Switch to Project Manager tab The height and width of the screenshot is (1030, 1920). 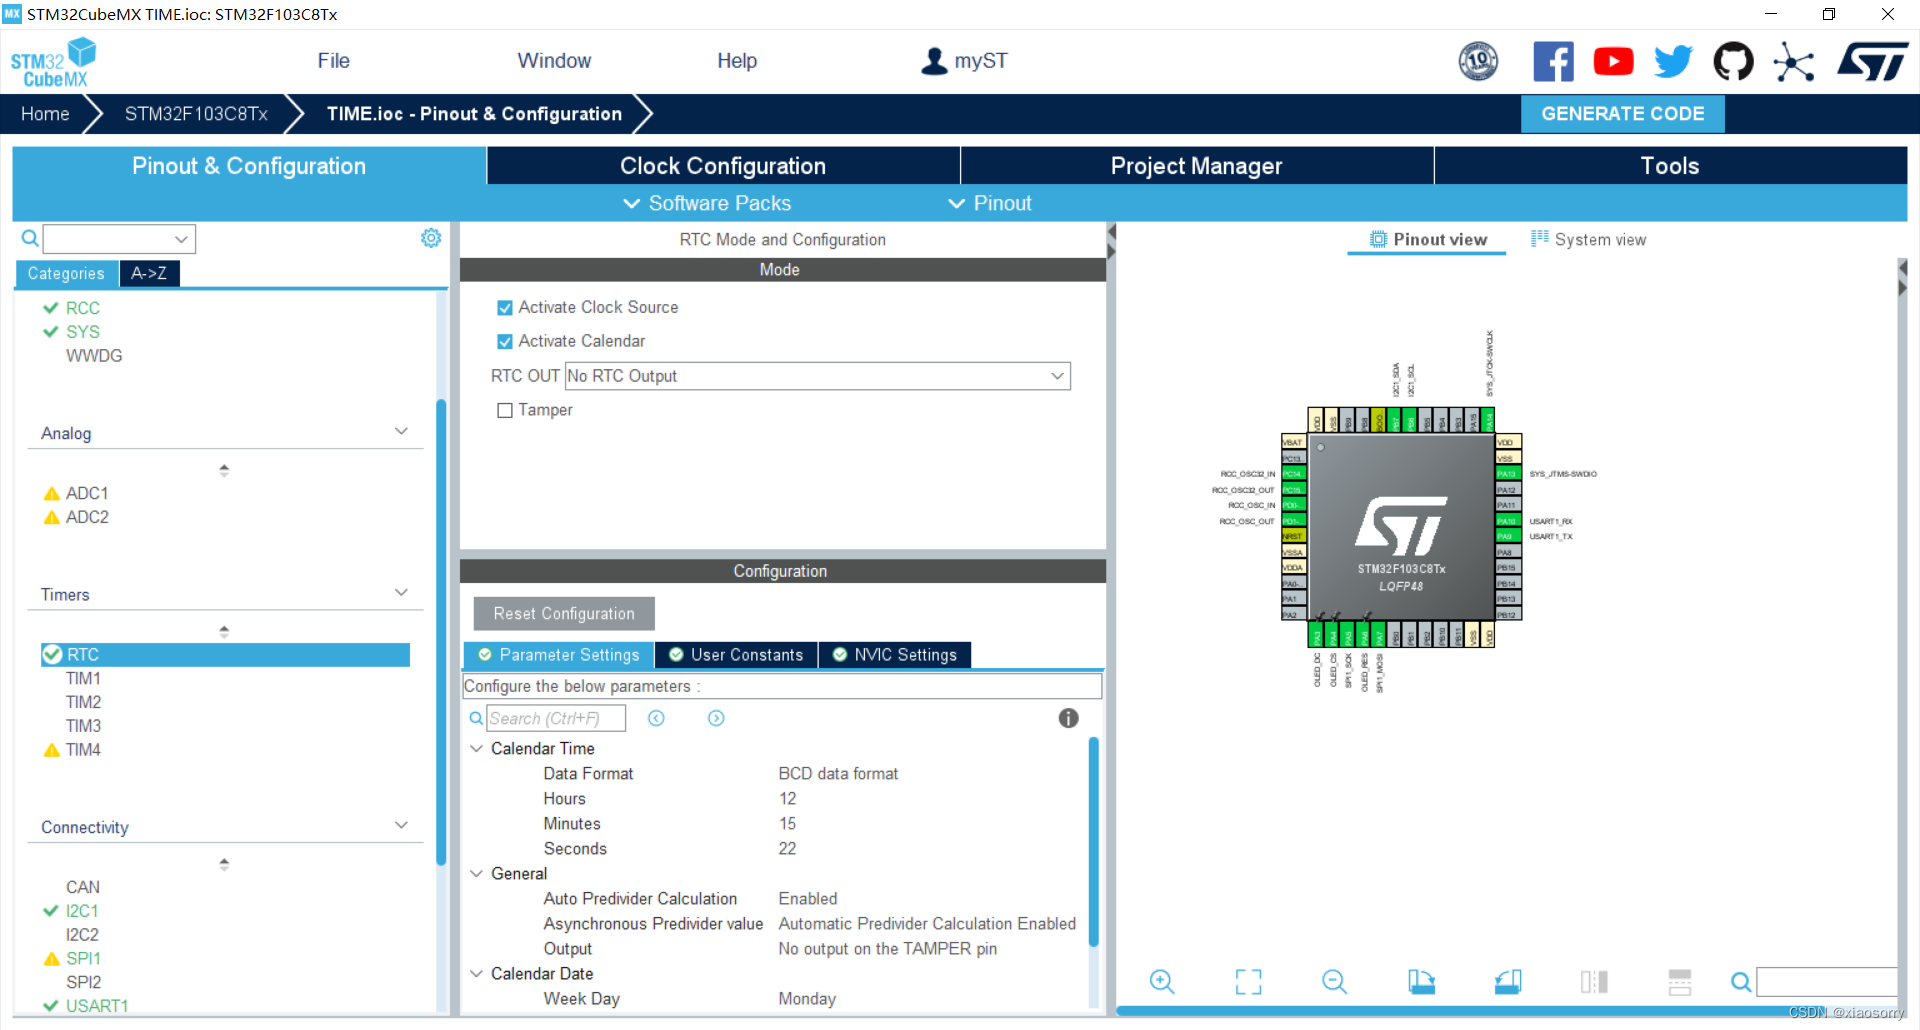(x=1196, y=166)
